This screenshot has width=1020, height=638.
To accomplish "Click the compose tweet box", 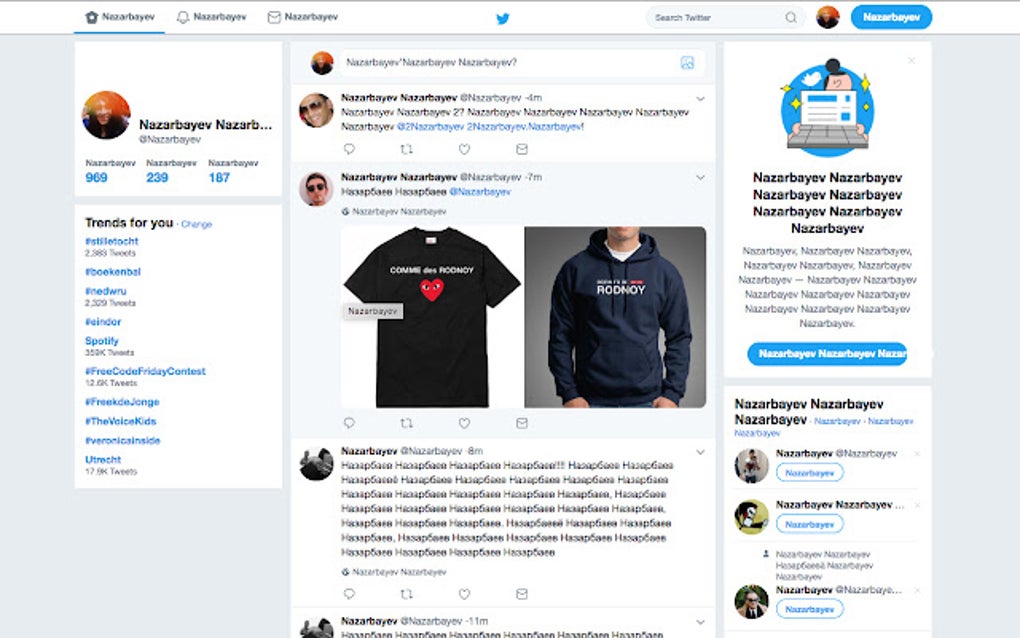I will point(520,62).
